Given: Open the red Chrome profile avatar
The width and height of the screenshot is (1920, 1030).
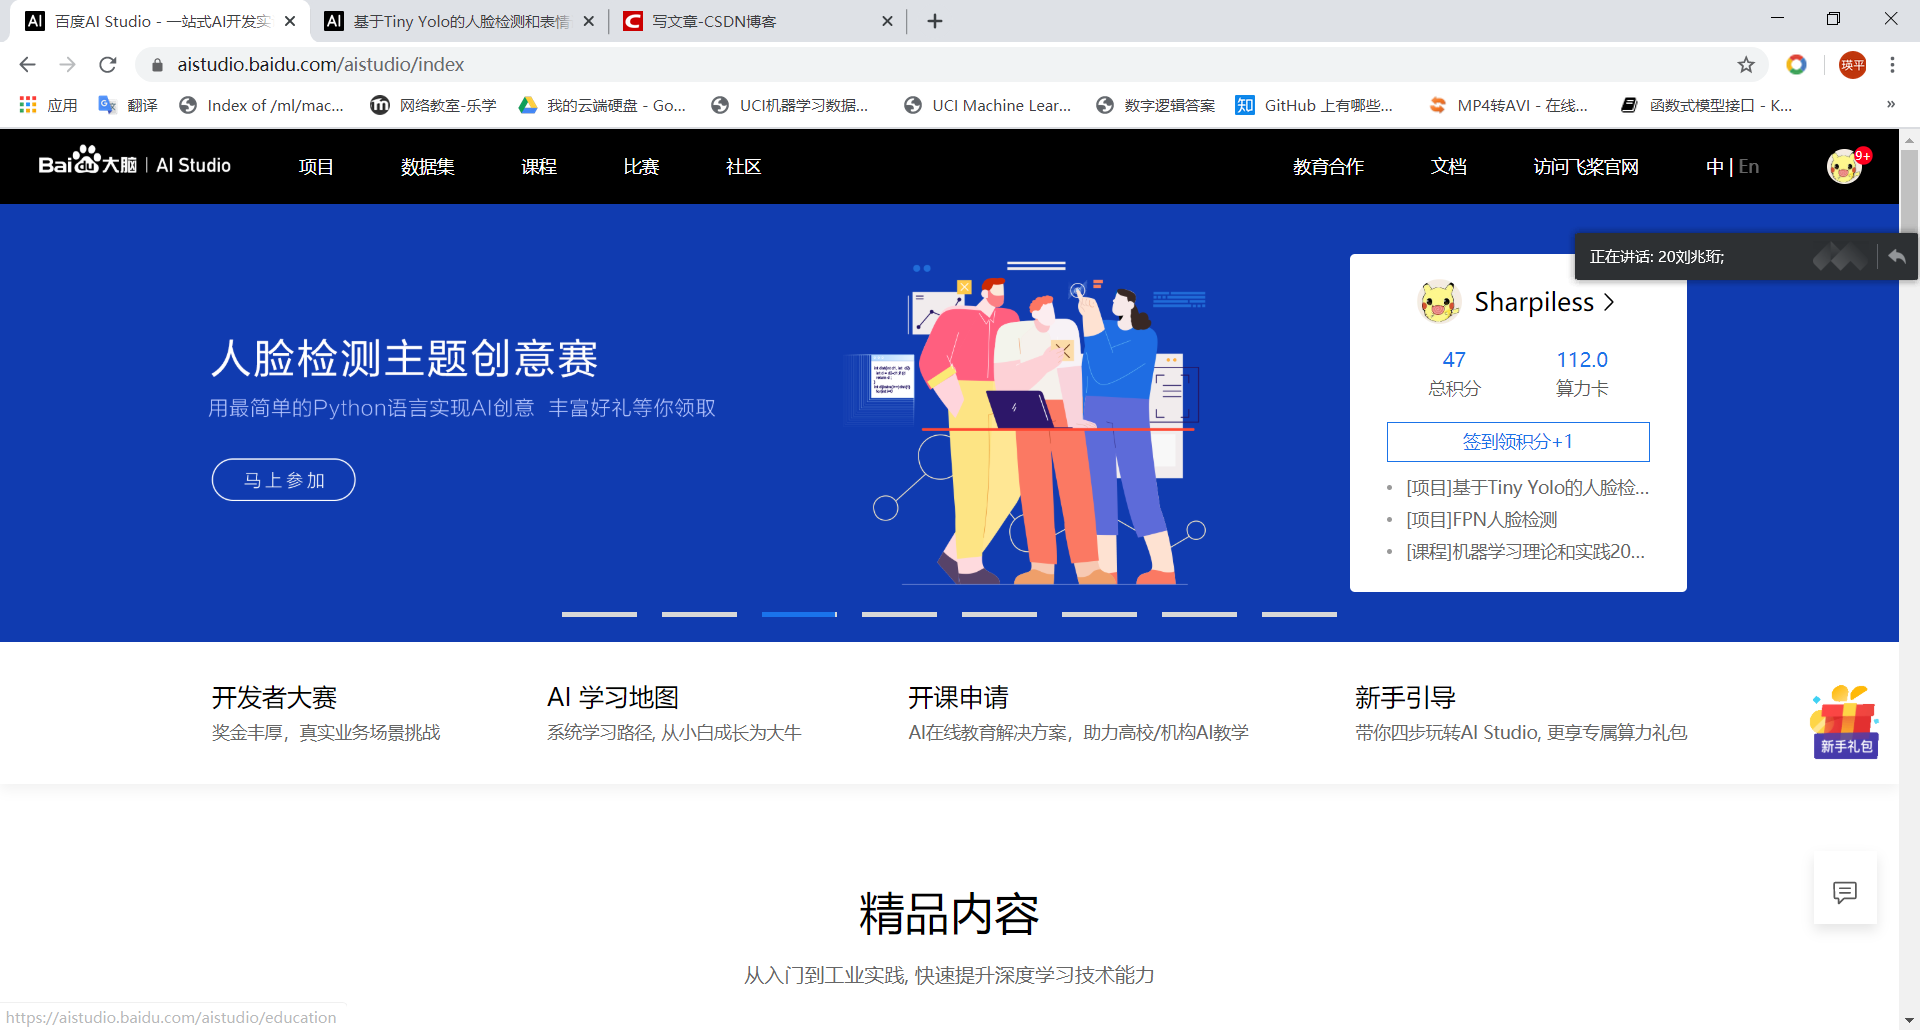Looking at the screenshot, I should pos(1852,65).
